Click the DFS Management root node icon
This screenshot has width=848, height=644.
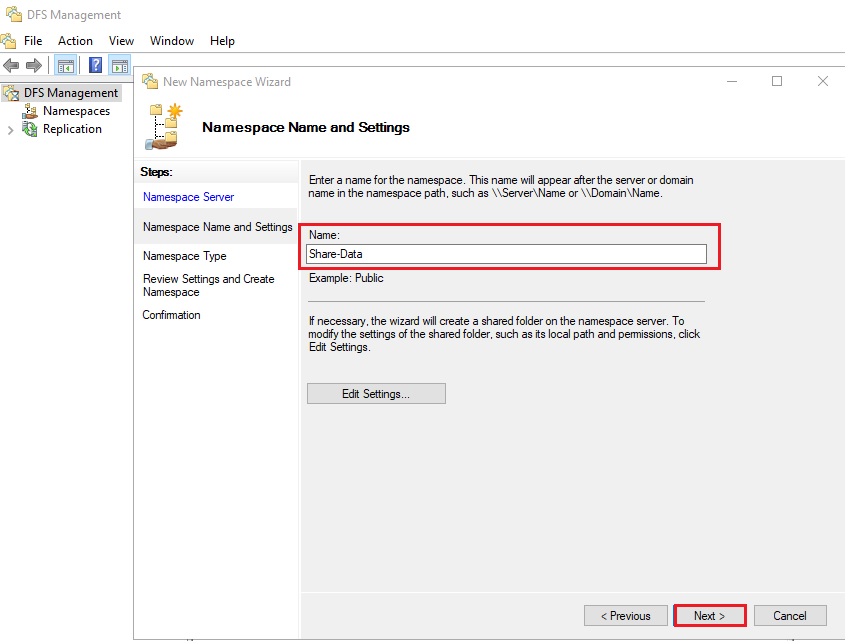point(11,93)
